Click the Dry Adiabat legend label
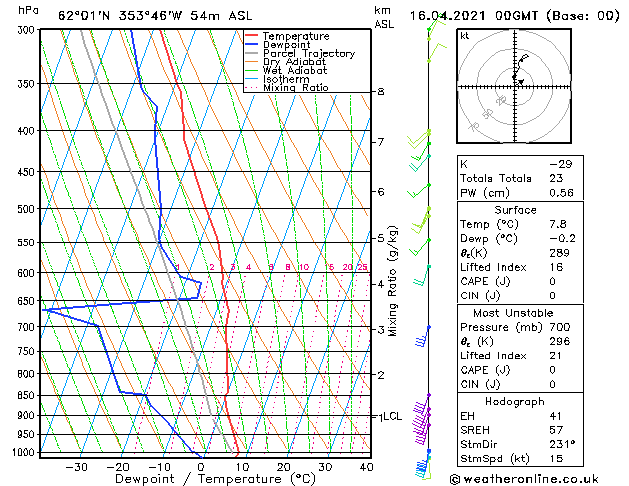This screenshot has width=629, height=486. [294, 62]
